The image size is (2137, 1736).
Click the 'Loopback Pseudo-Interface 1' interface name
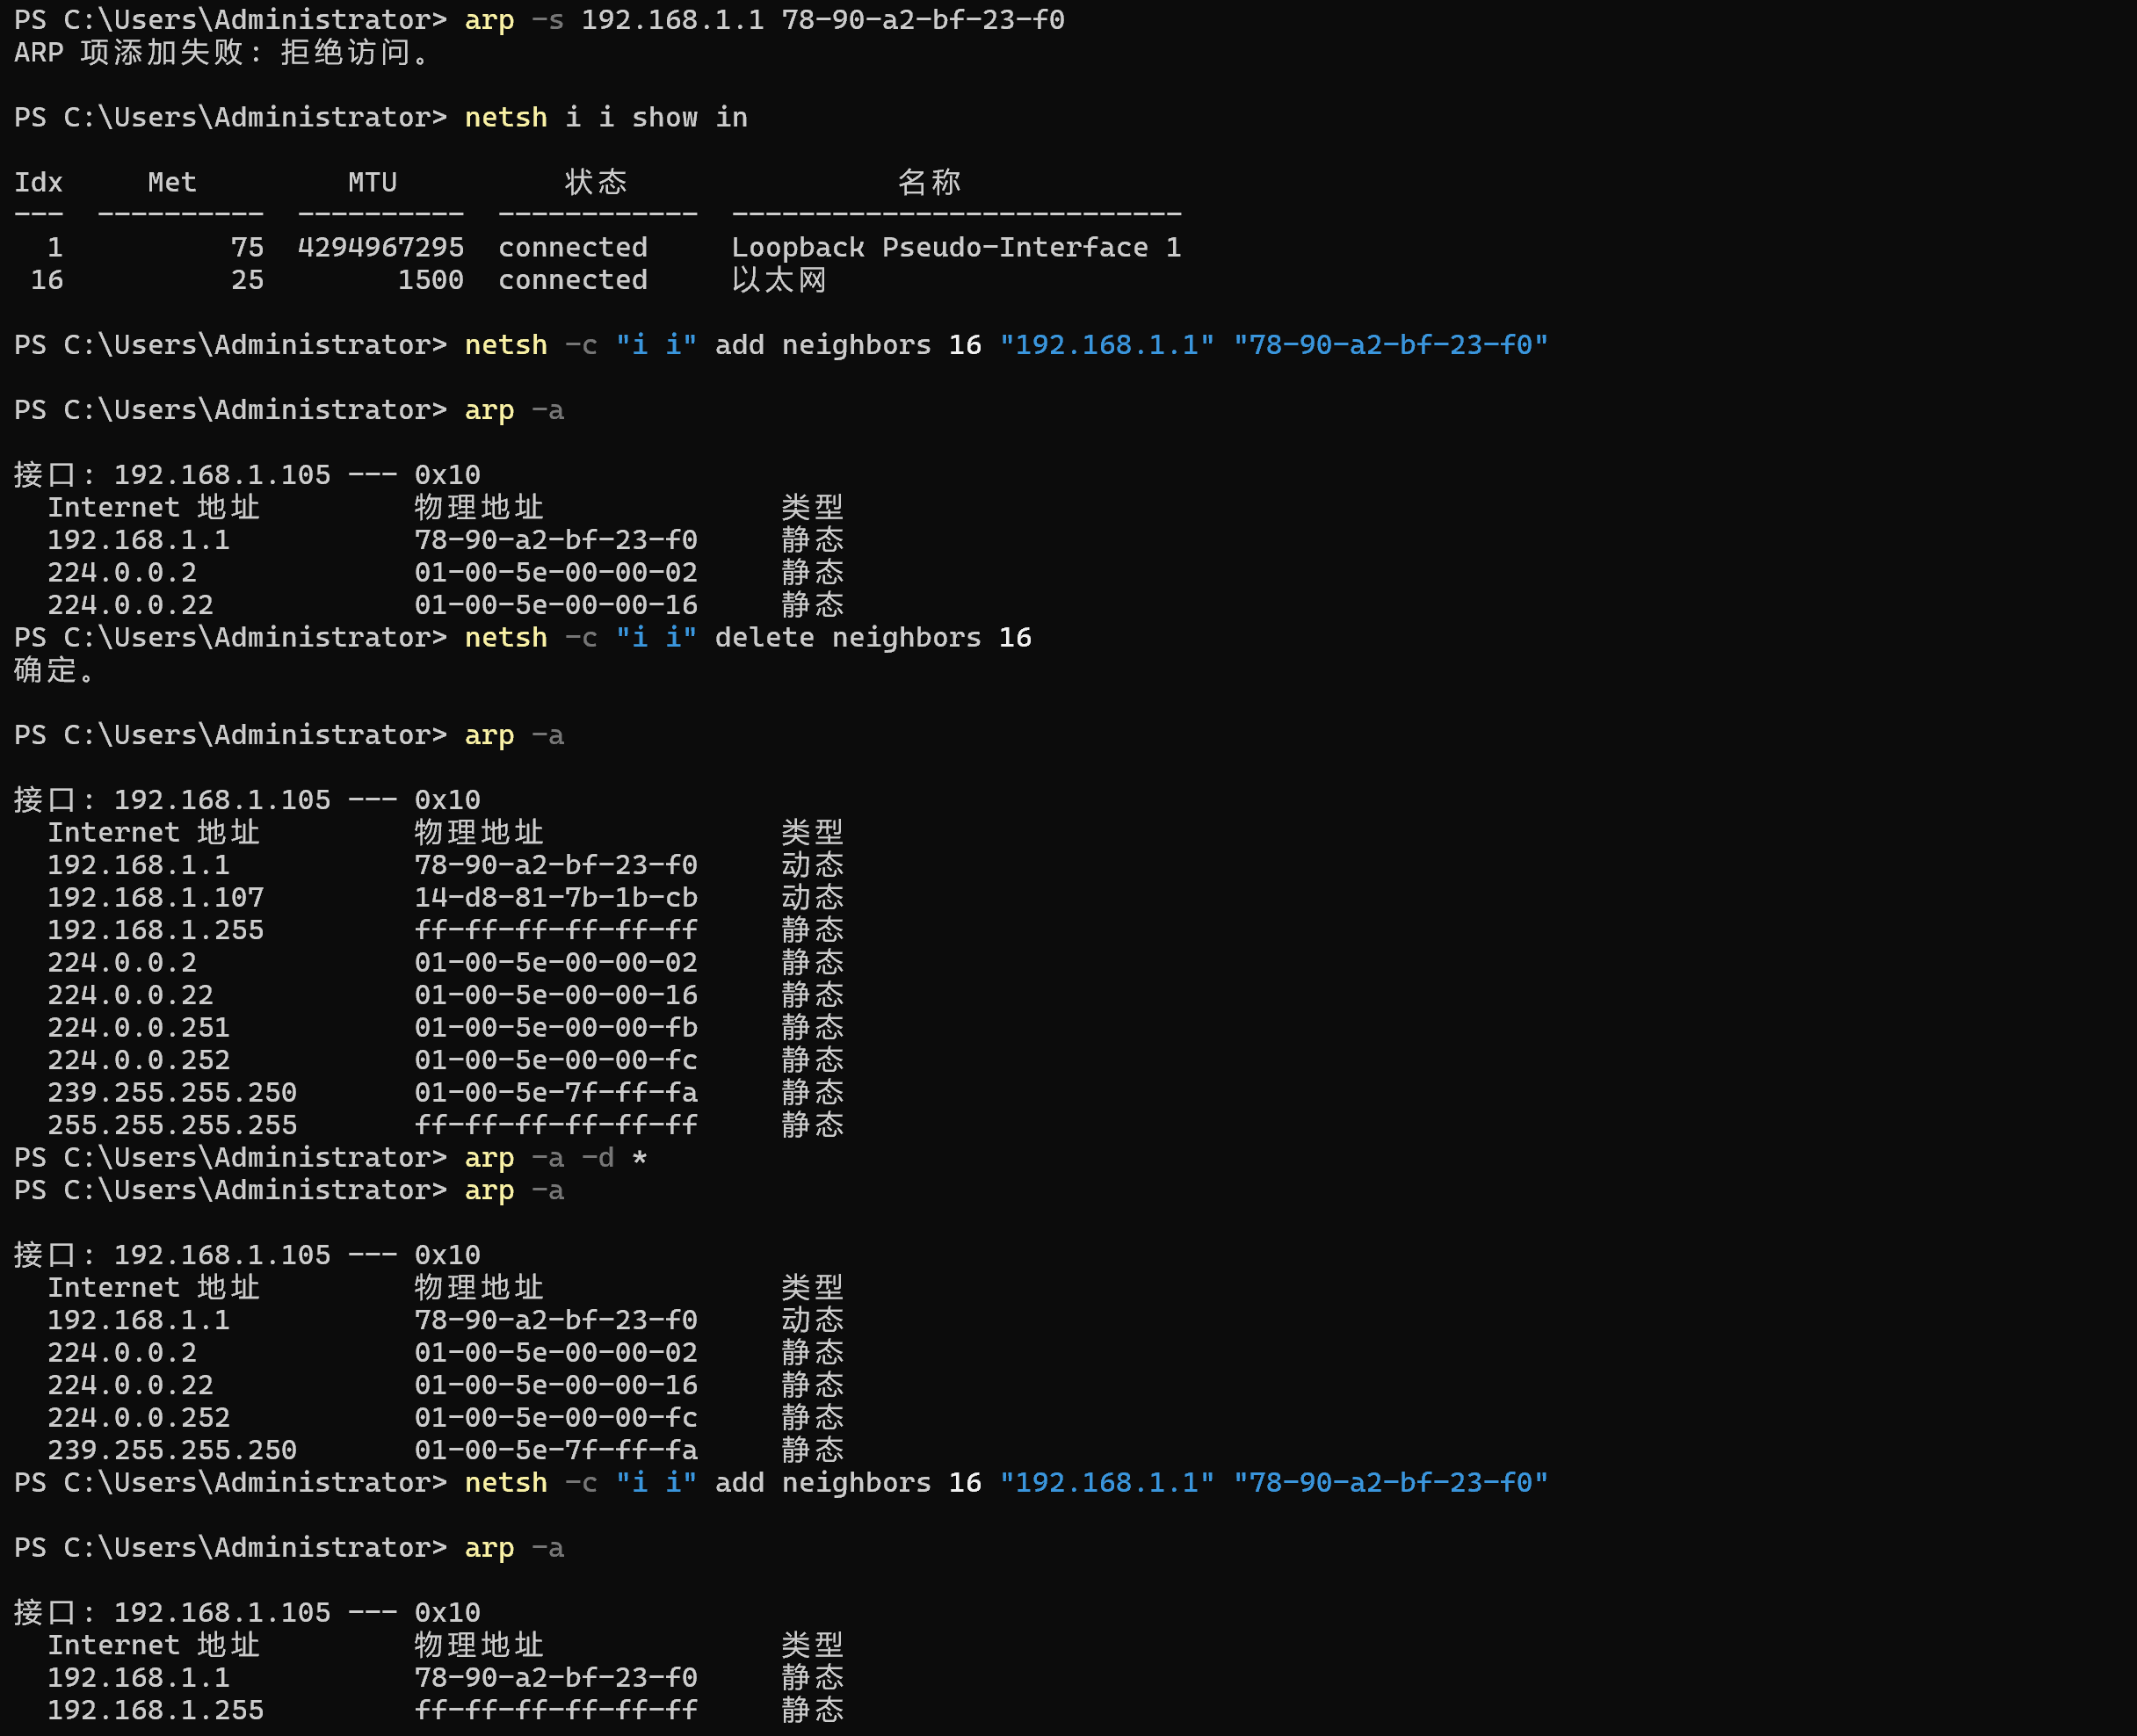coord(955,248)
